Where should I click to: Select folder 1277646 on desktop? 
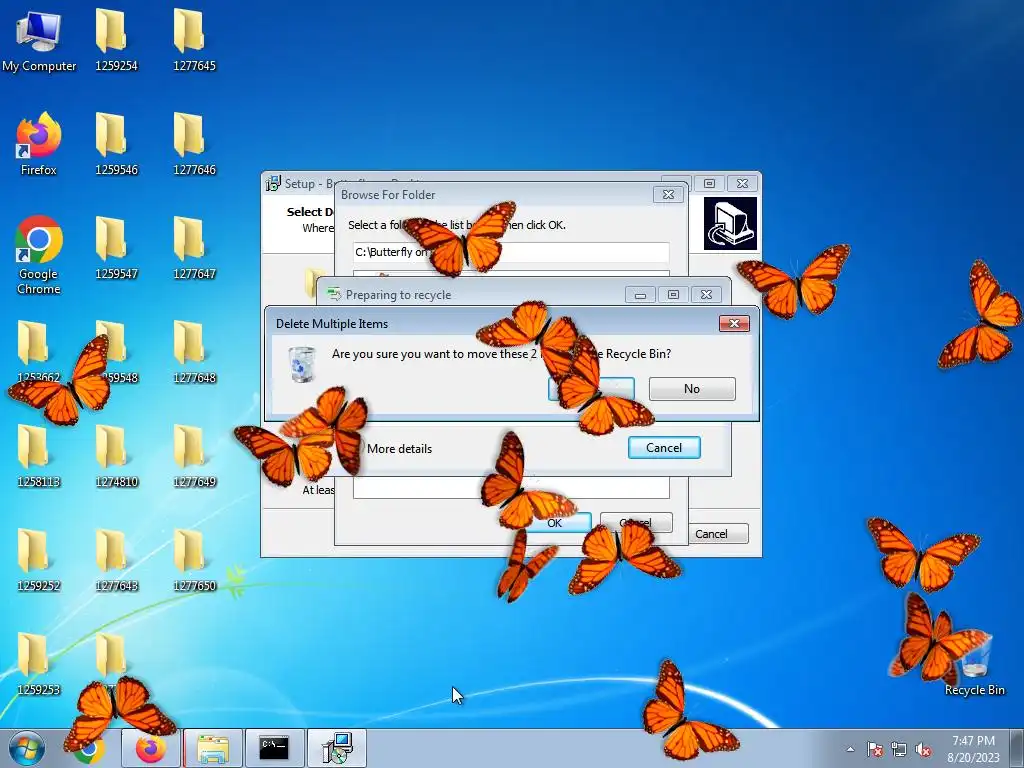[194, 144]
